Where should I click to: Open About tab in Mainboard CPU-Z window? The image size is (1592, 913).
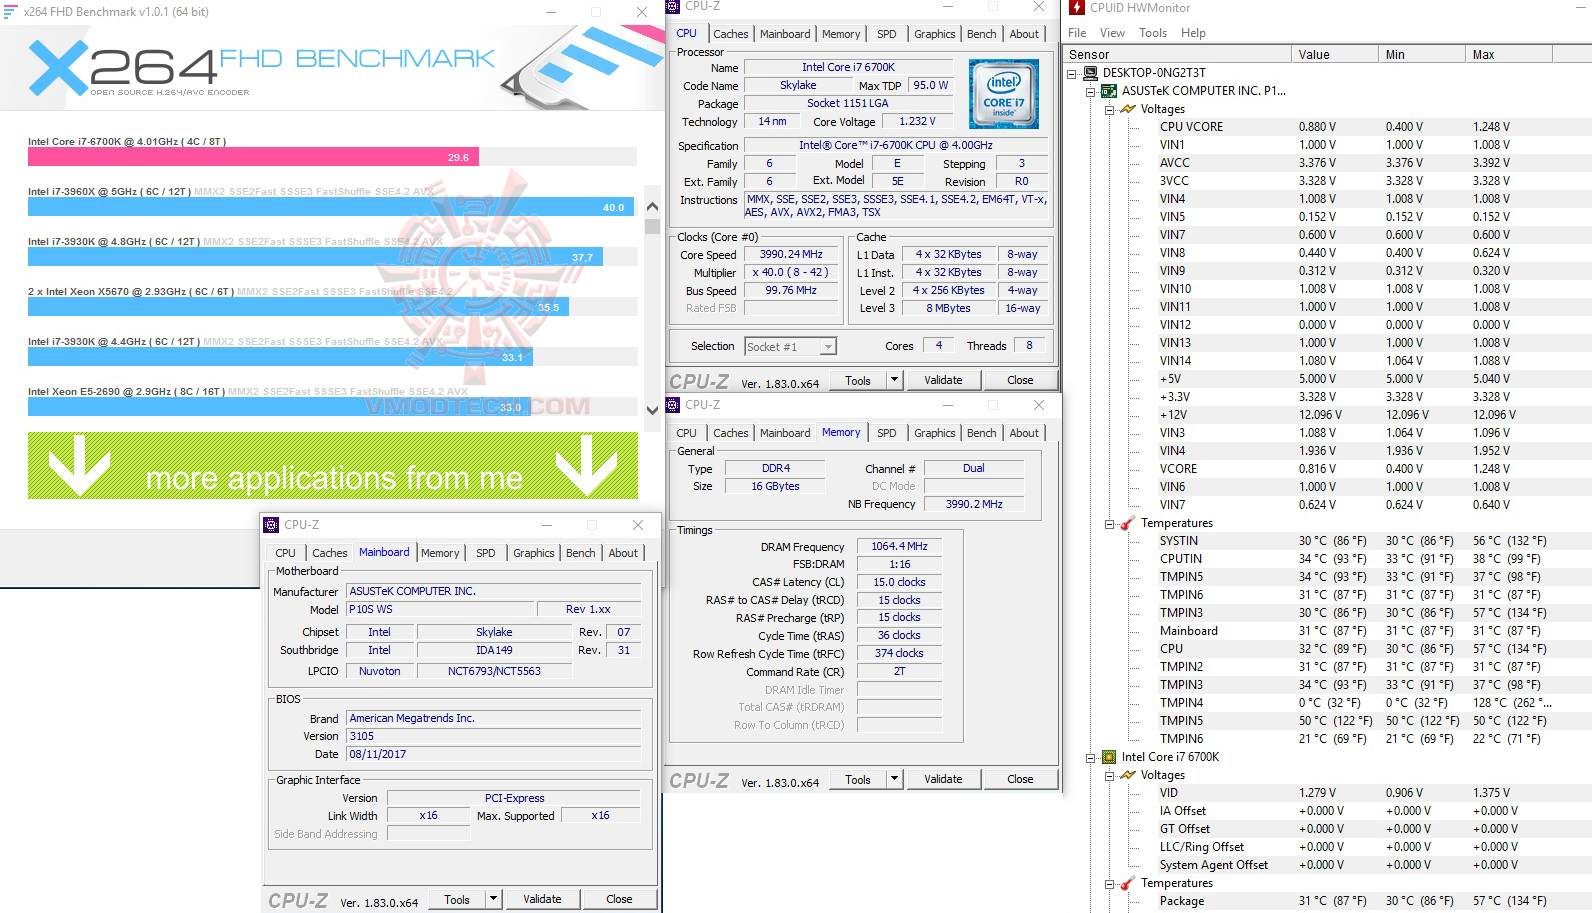pos(623,553)
